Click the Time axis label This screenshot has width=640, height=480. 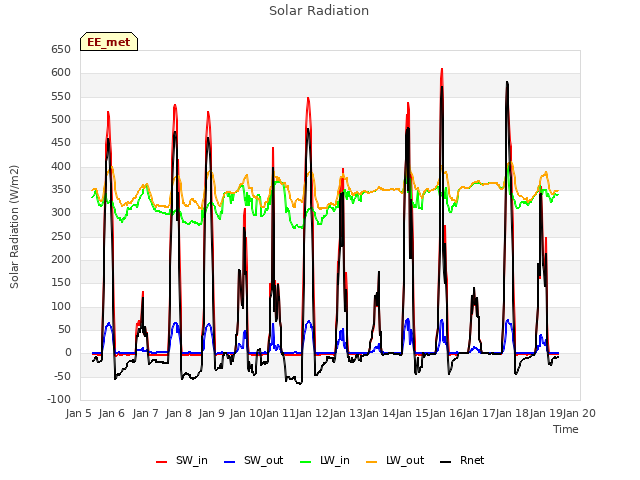566,429
